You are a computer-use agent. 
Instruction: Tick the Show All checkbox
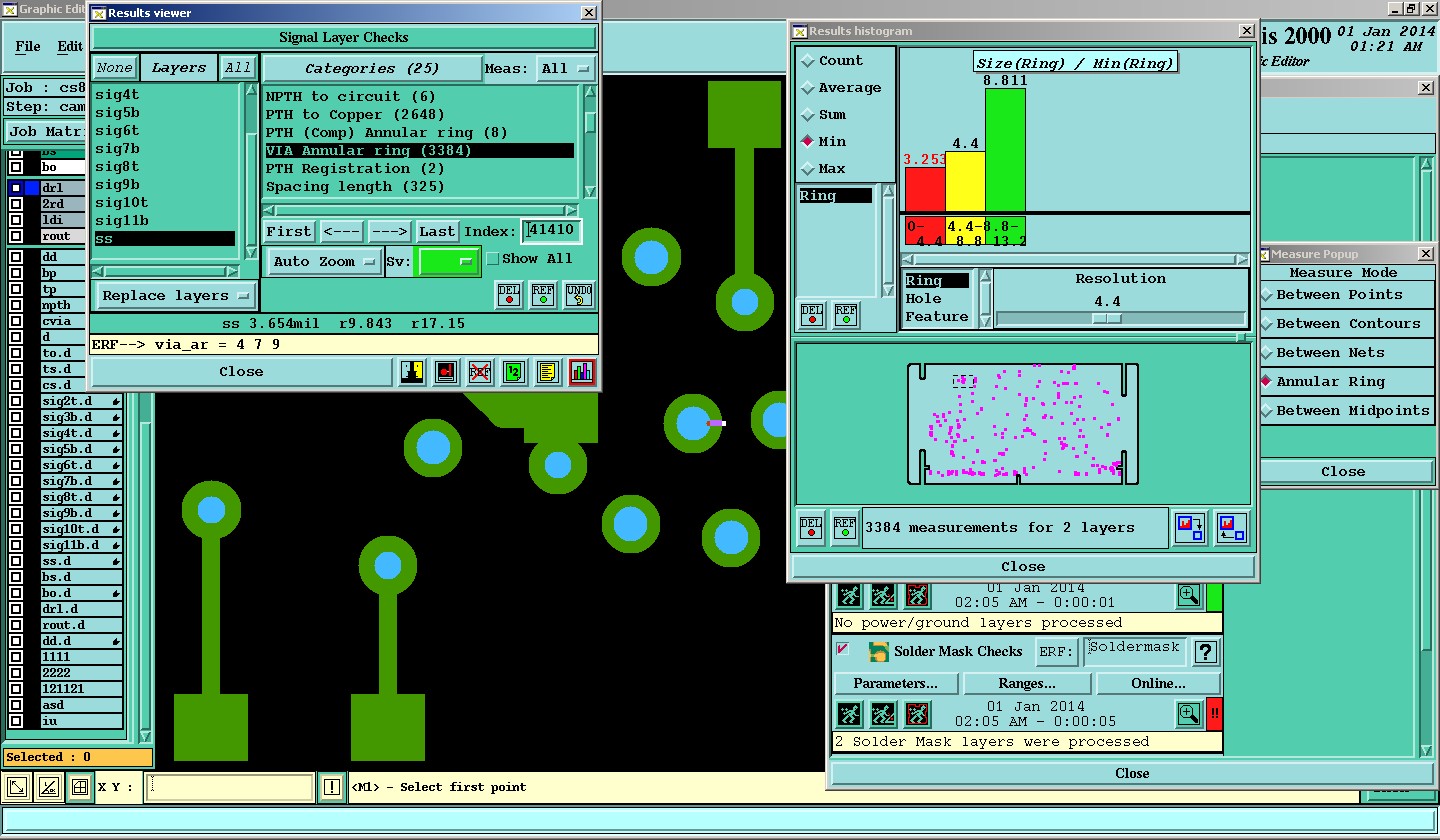pos(492,259)
